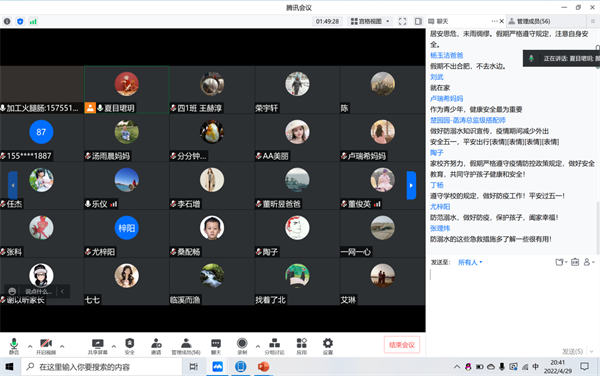Viewport: 600px width, 376px height.
Task: Open side panel menu at the far right
Action: tap(593, 21)
